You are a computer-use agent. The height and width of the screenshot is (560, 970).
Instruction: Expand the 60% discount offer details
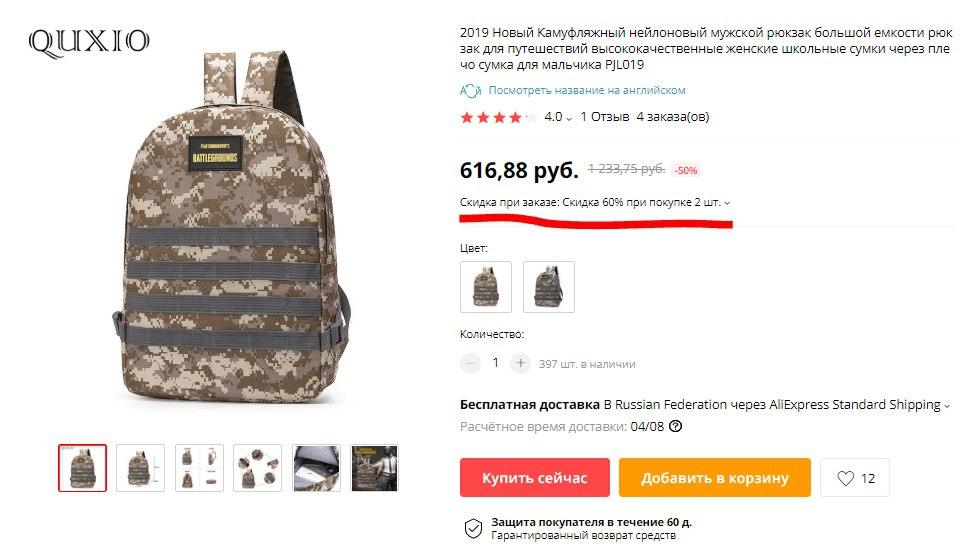tap(727, 203)
